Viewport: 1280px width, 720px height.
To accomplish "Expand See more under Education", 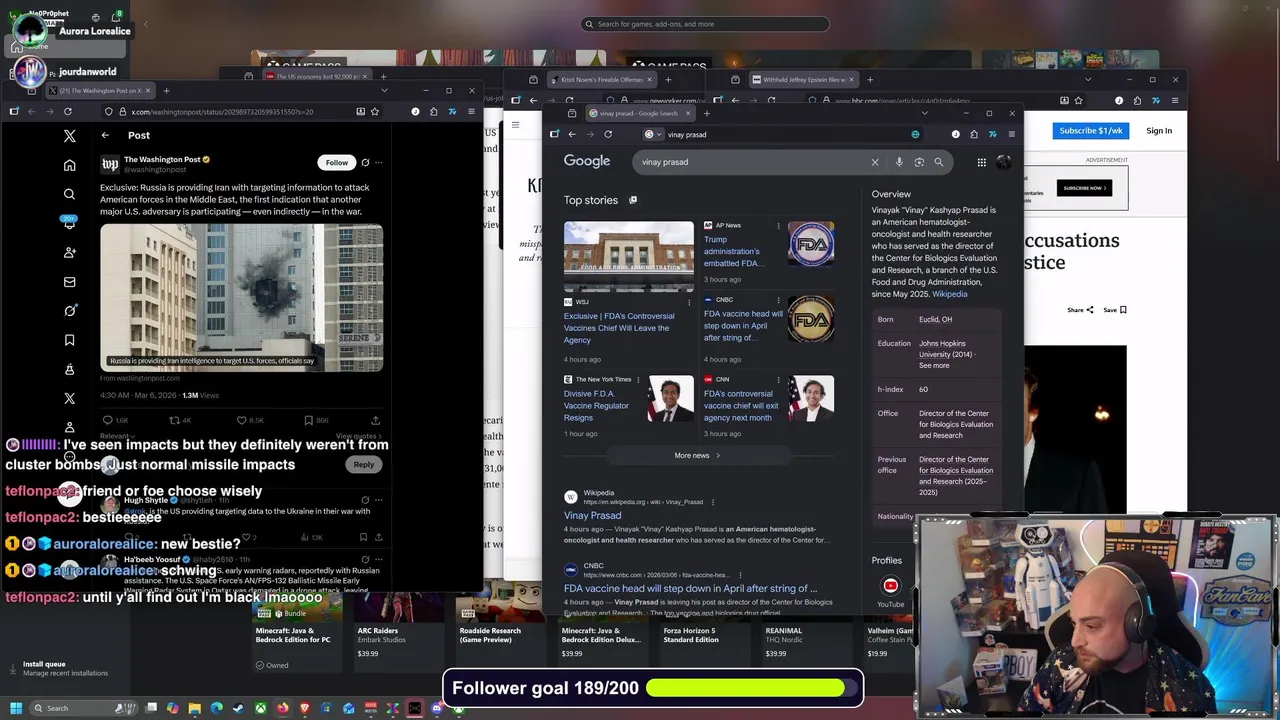I will 934,365.
